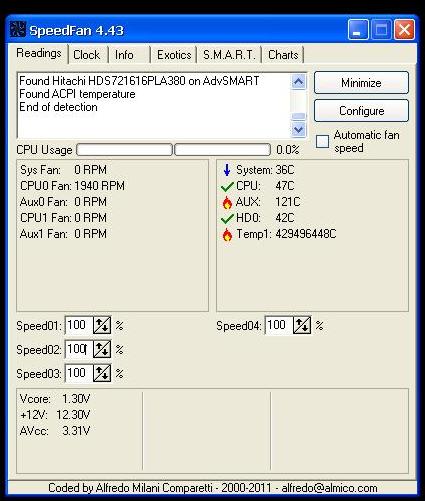Open the Charts tab
The image size is (425, 501).
coord(283,55)
